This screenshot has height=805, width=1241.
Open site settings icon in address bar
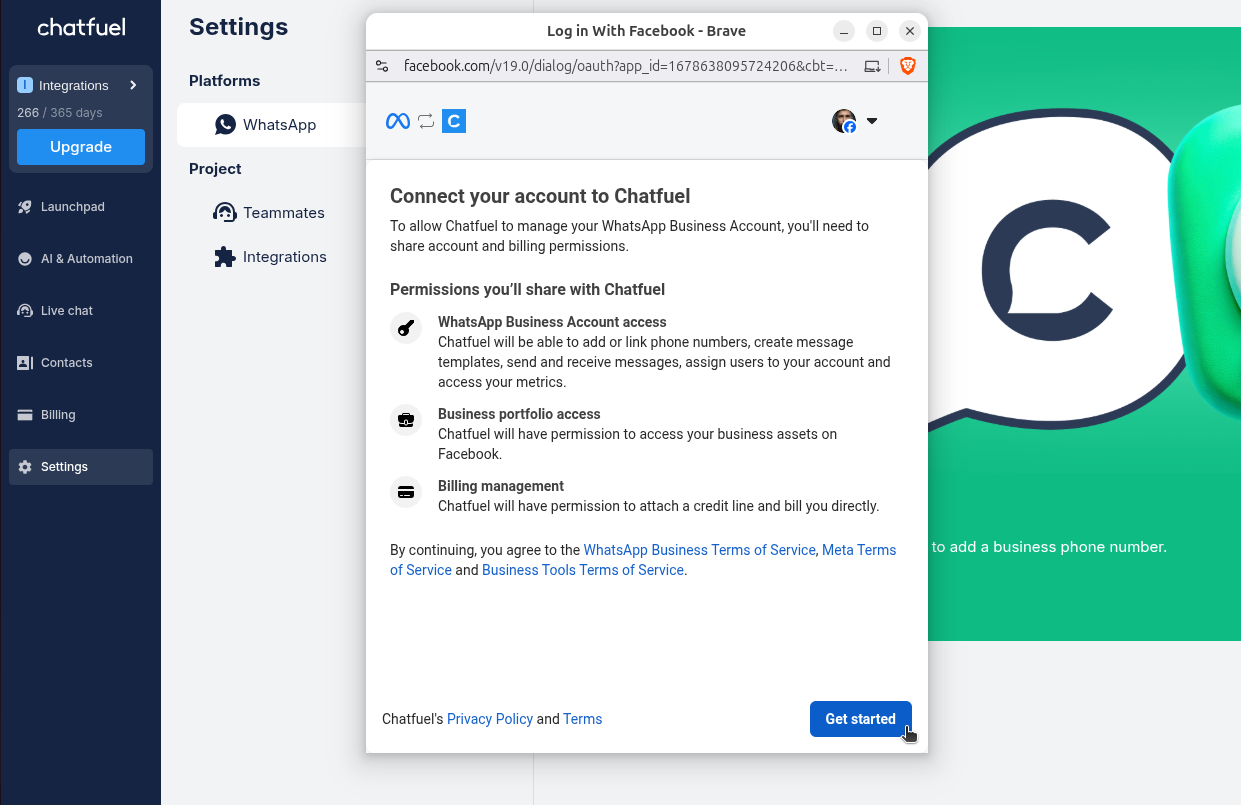click(382, 66)
